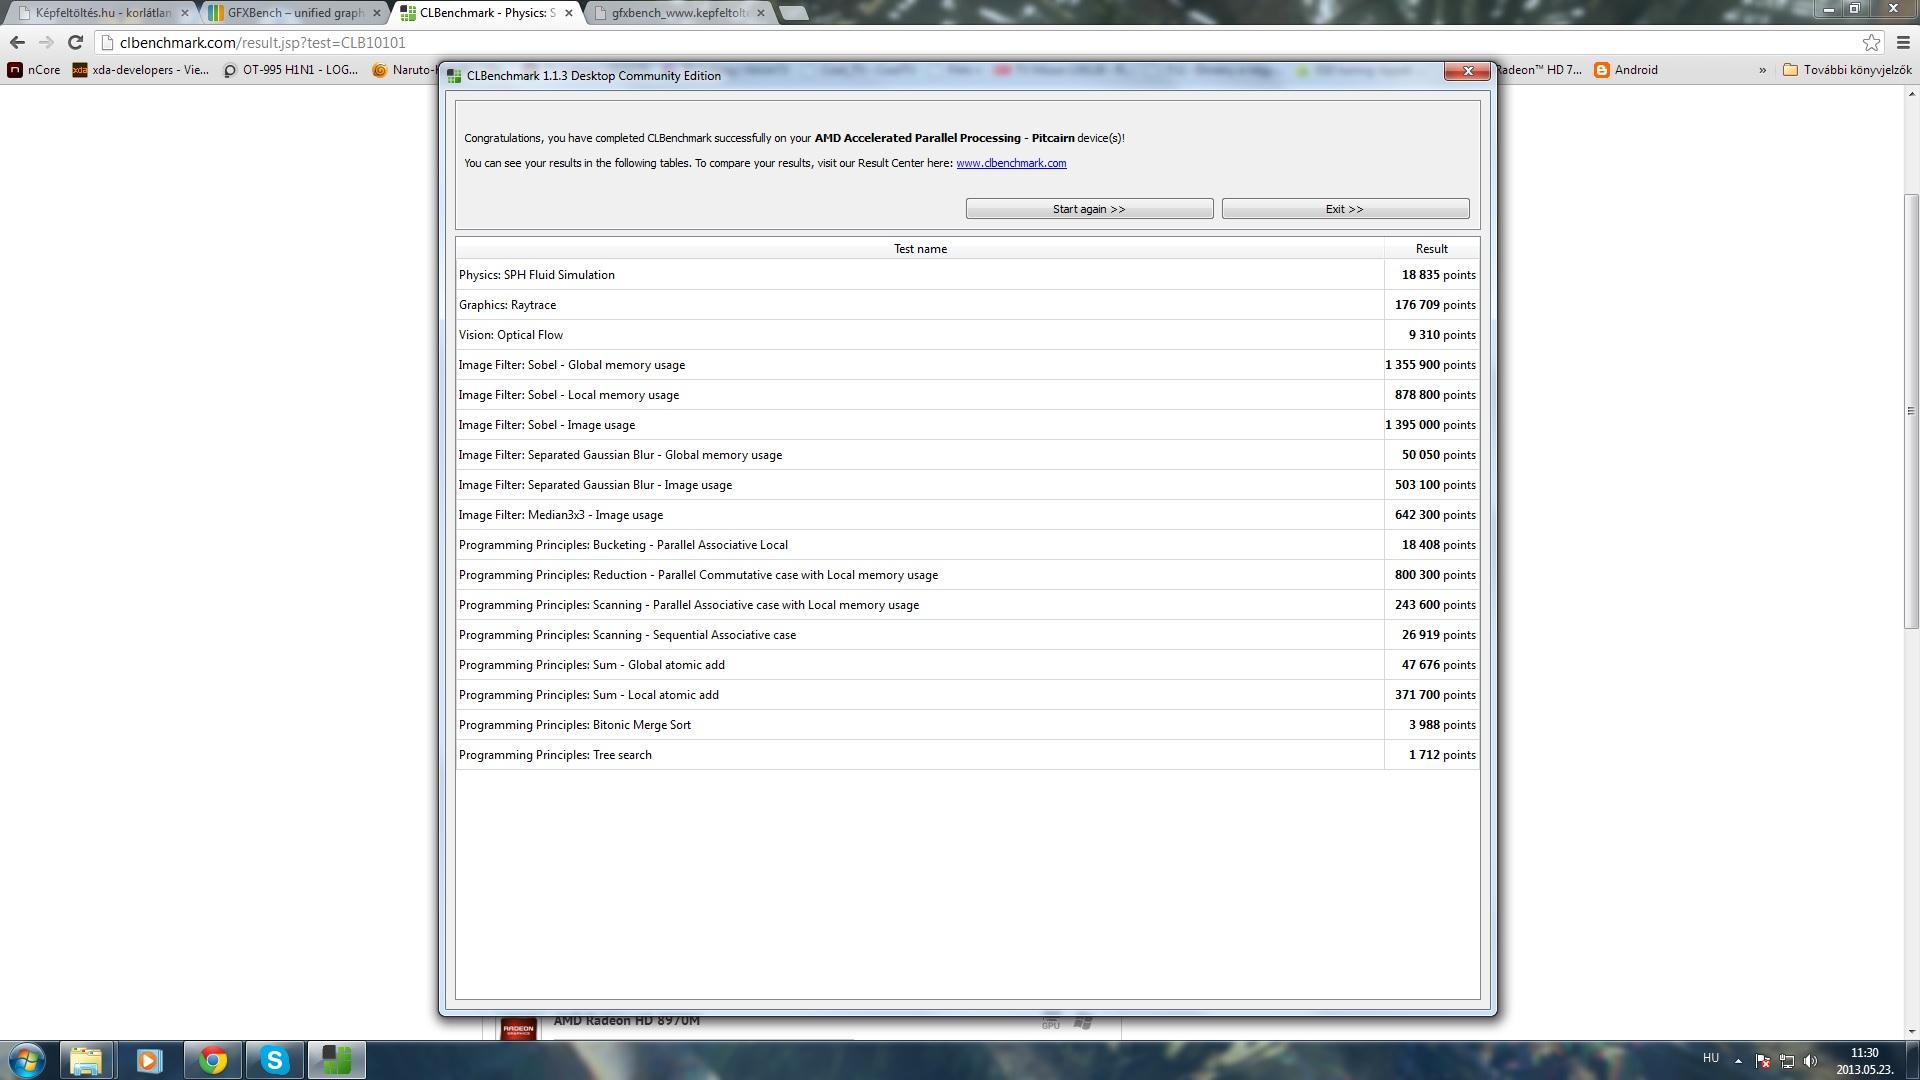1920x1080 pixels.
Task: Click browser forward arrow
Action: pos(46,42)
